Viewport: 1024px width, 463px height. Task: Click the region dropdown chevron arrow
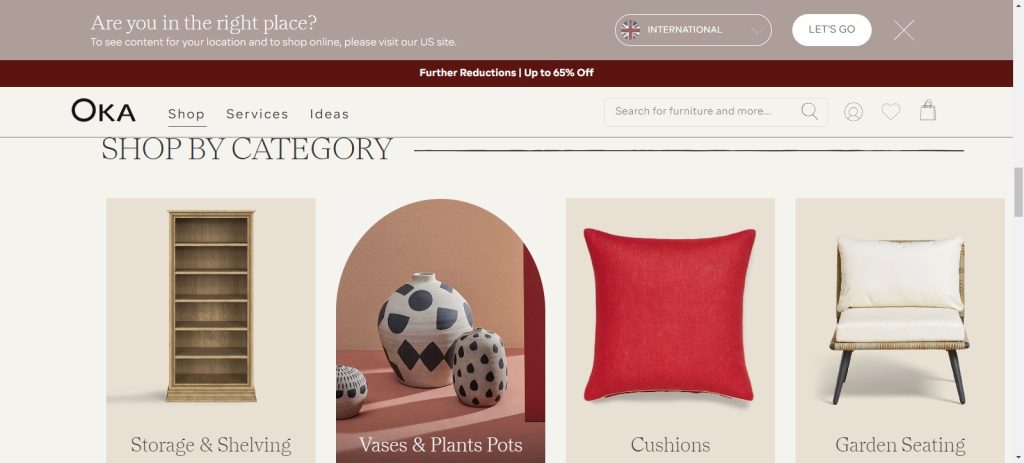click(757, 30)
